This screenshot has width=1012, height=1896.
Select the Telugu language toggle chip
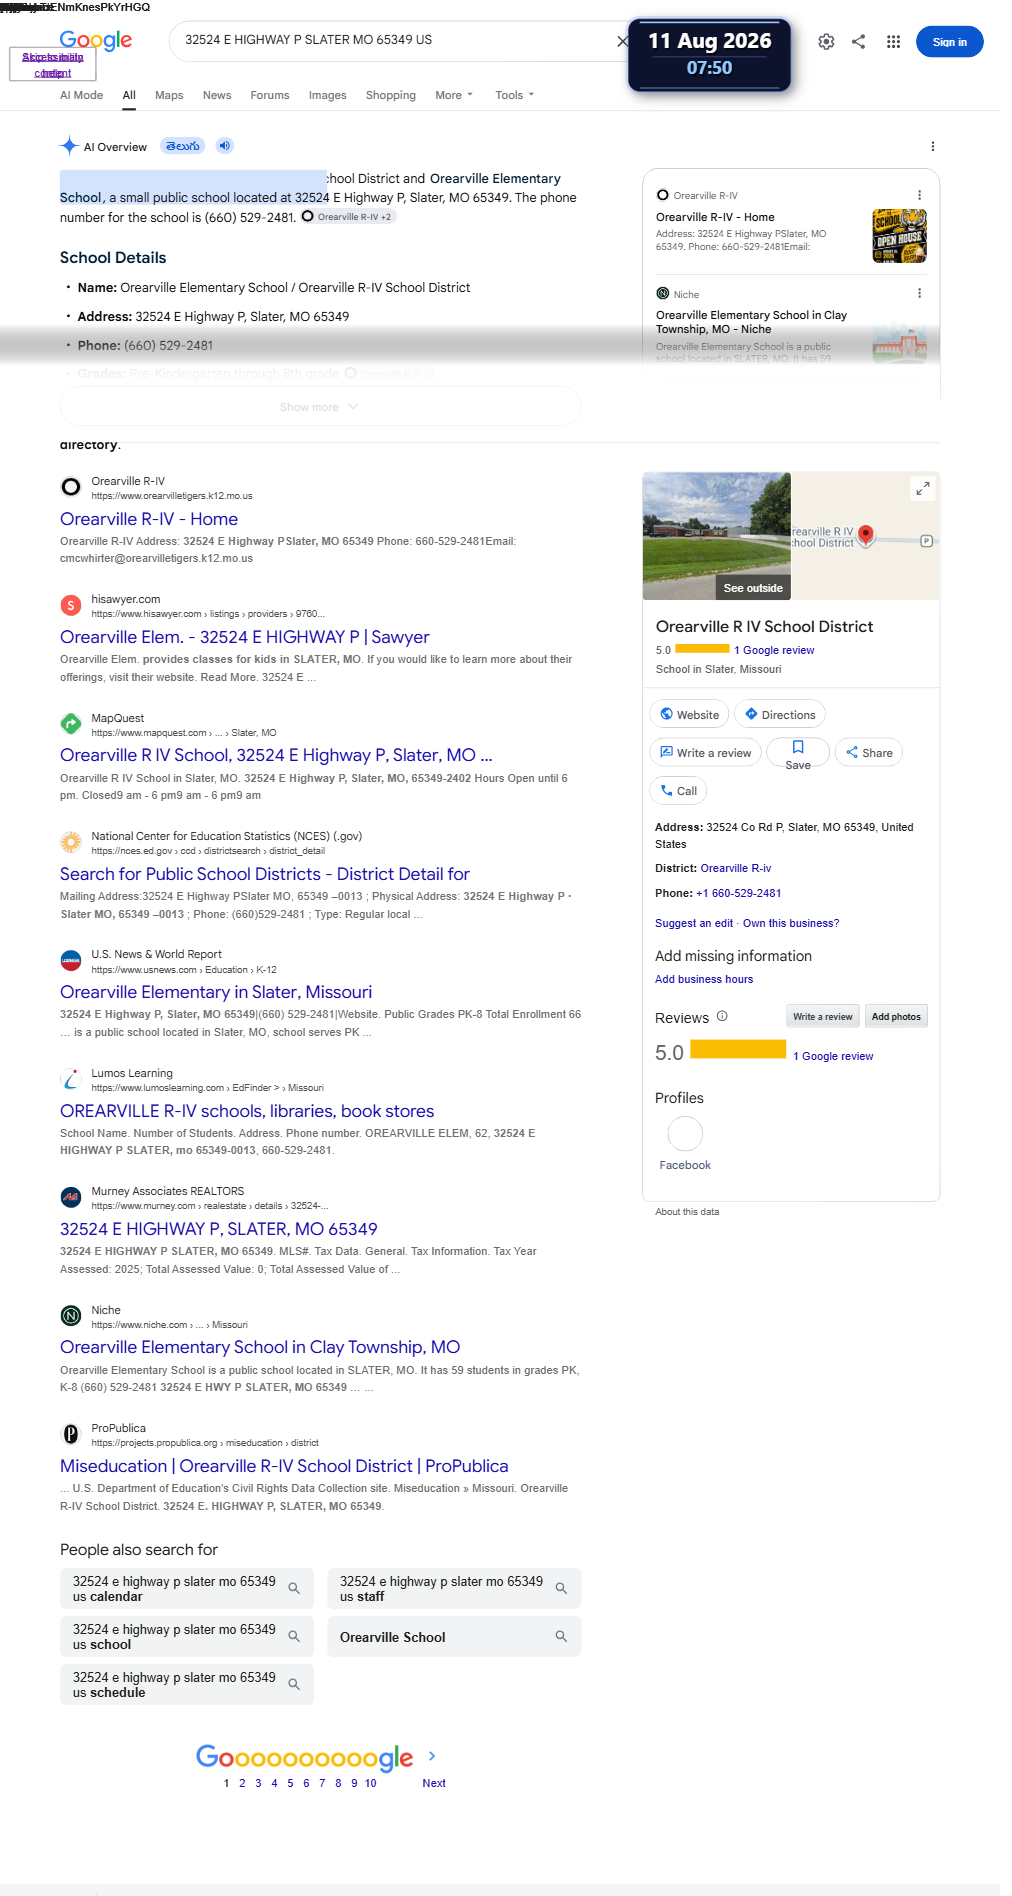pos(183,146)
